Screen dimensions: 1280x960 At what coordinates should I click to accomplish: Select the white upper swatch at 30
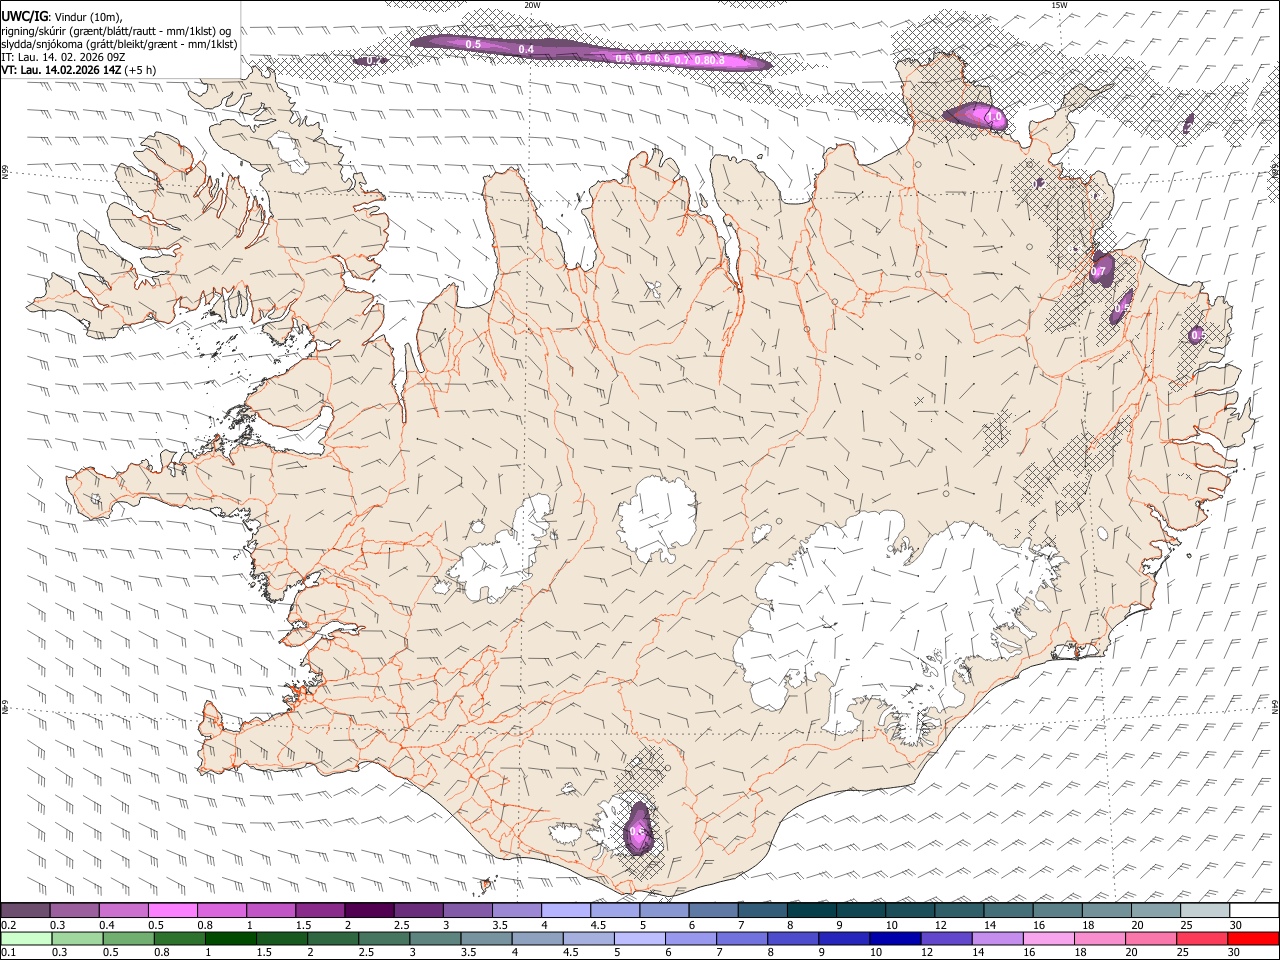click(x=1253, y=910)
